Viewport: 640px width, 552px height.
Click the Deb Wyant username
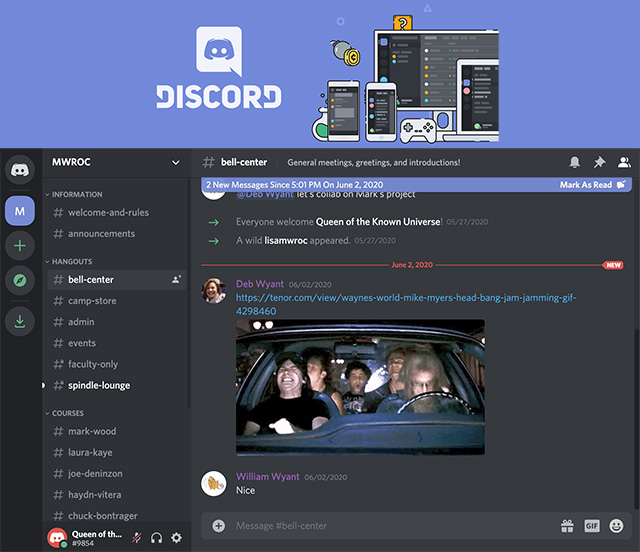coord(260,284)
